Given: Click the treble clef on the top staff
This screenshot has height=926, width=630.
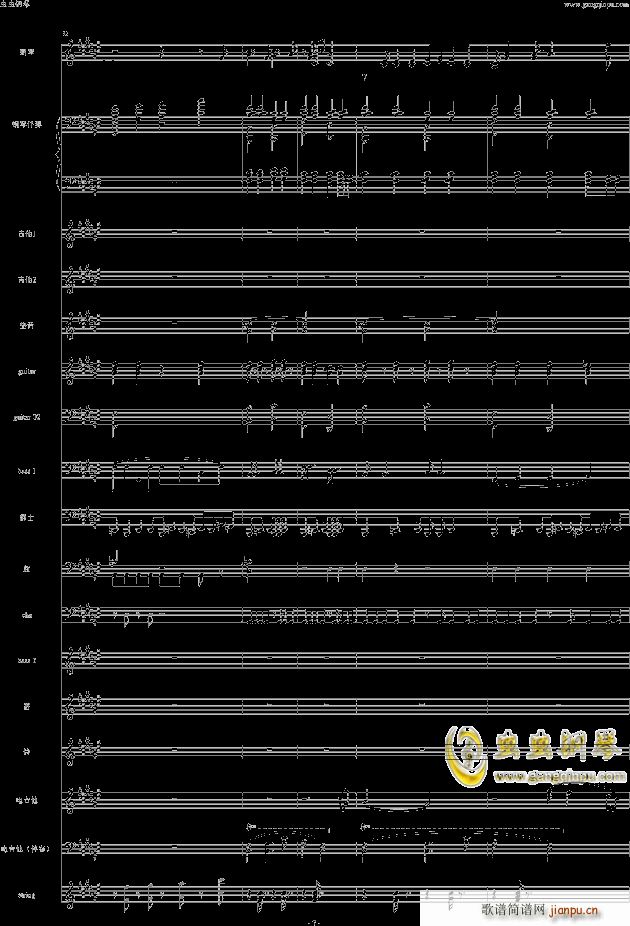Looking at the screenshot, I should pyautogui.click(x=68, y=52).
